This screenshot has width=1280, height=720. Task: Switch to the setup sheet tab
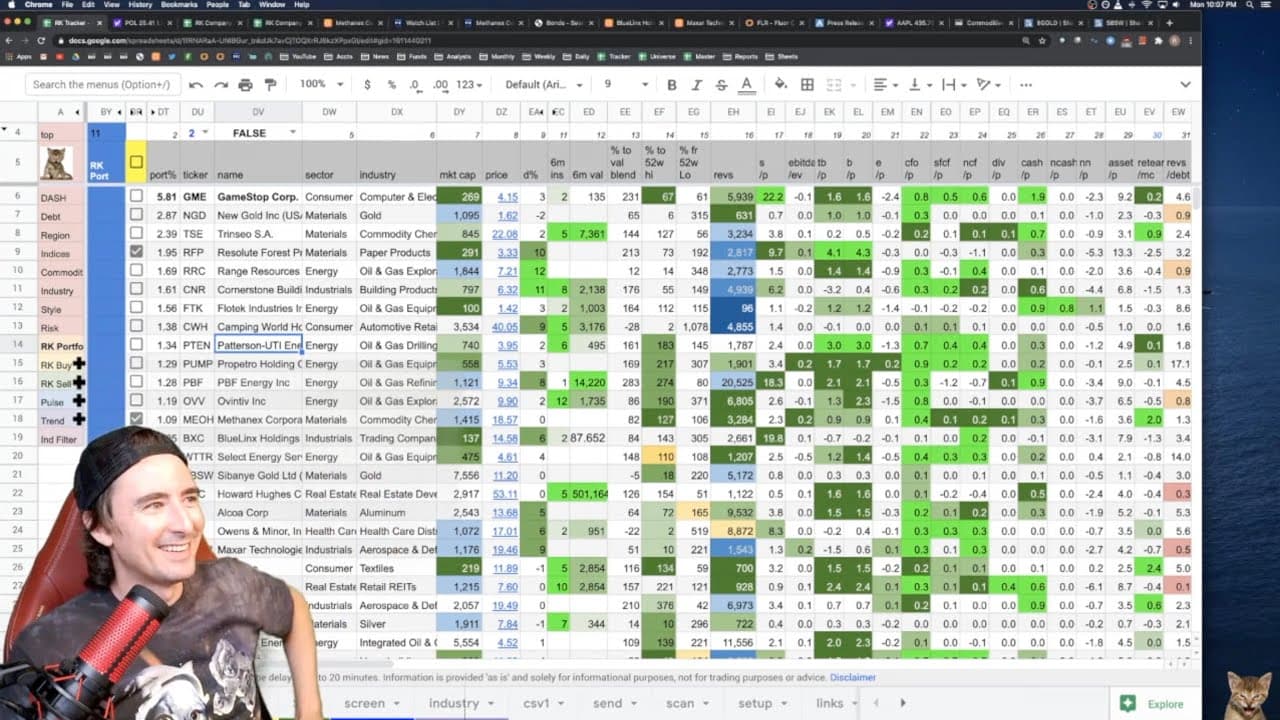pos(755,703)
